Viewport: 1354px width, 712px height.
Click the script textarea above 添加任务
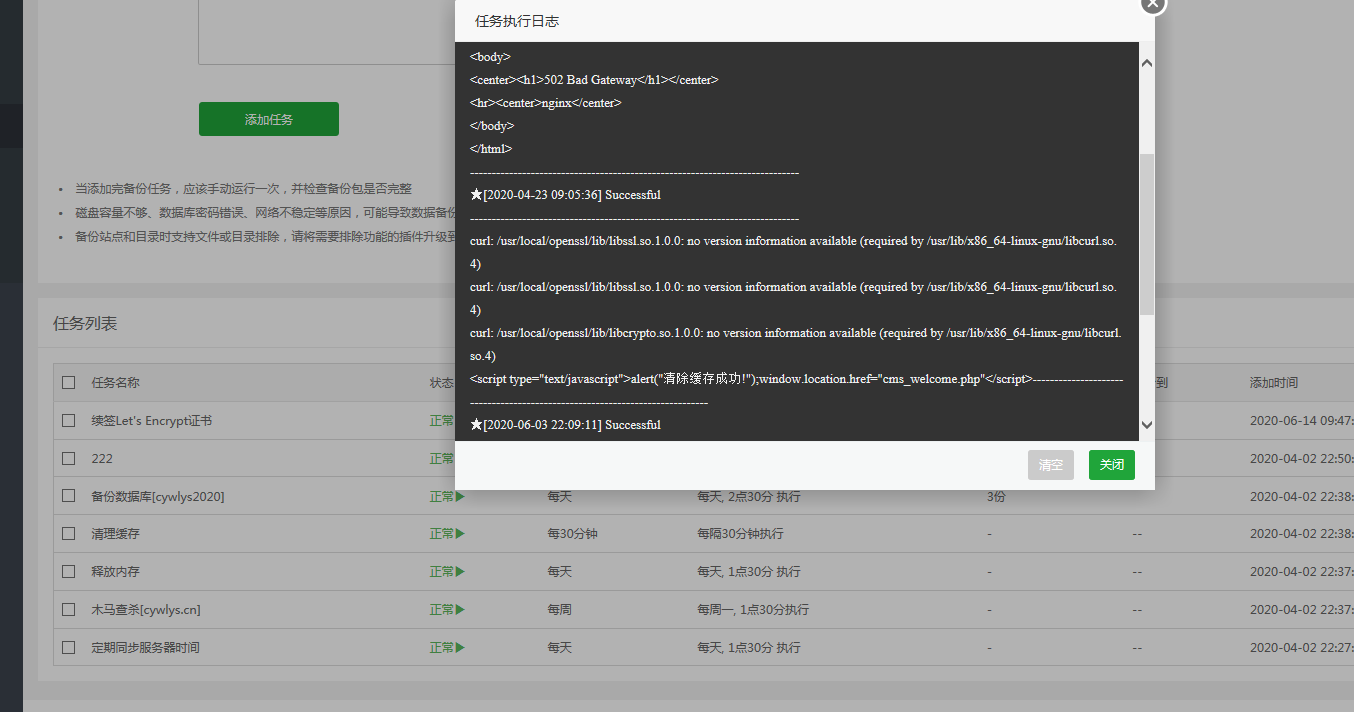(326, 32)
